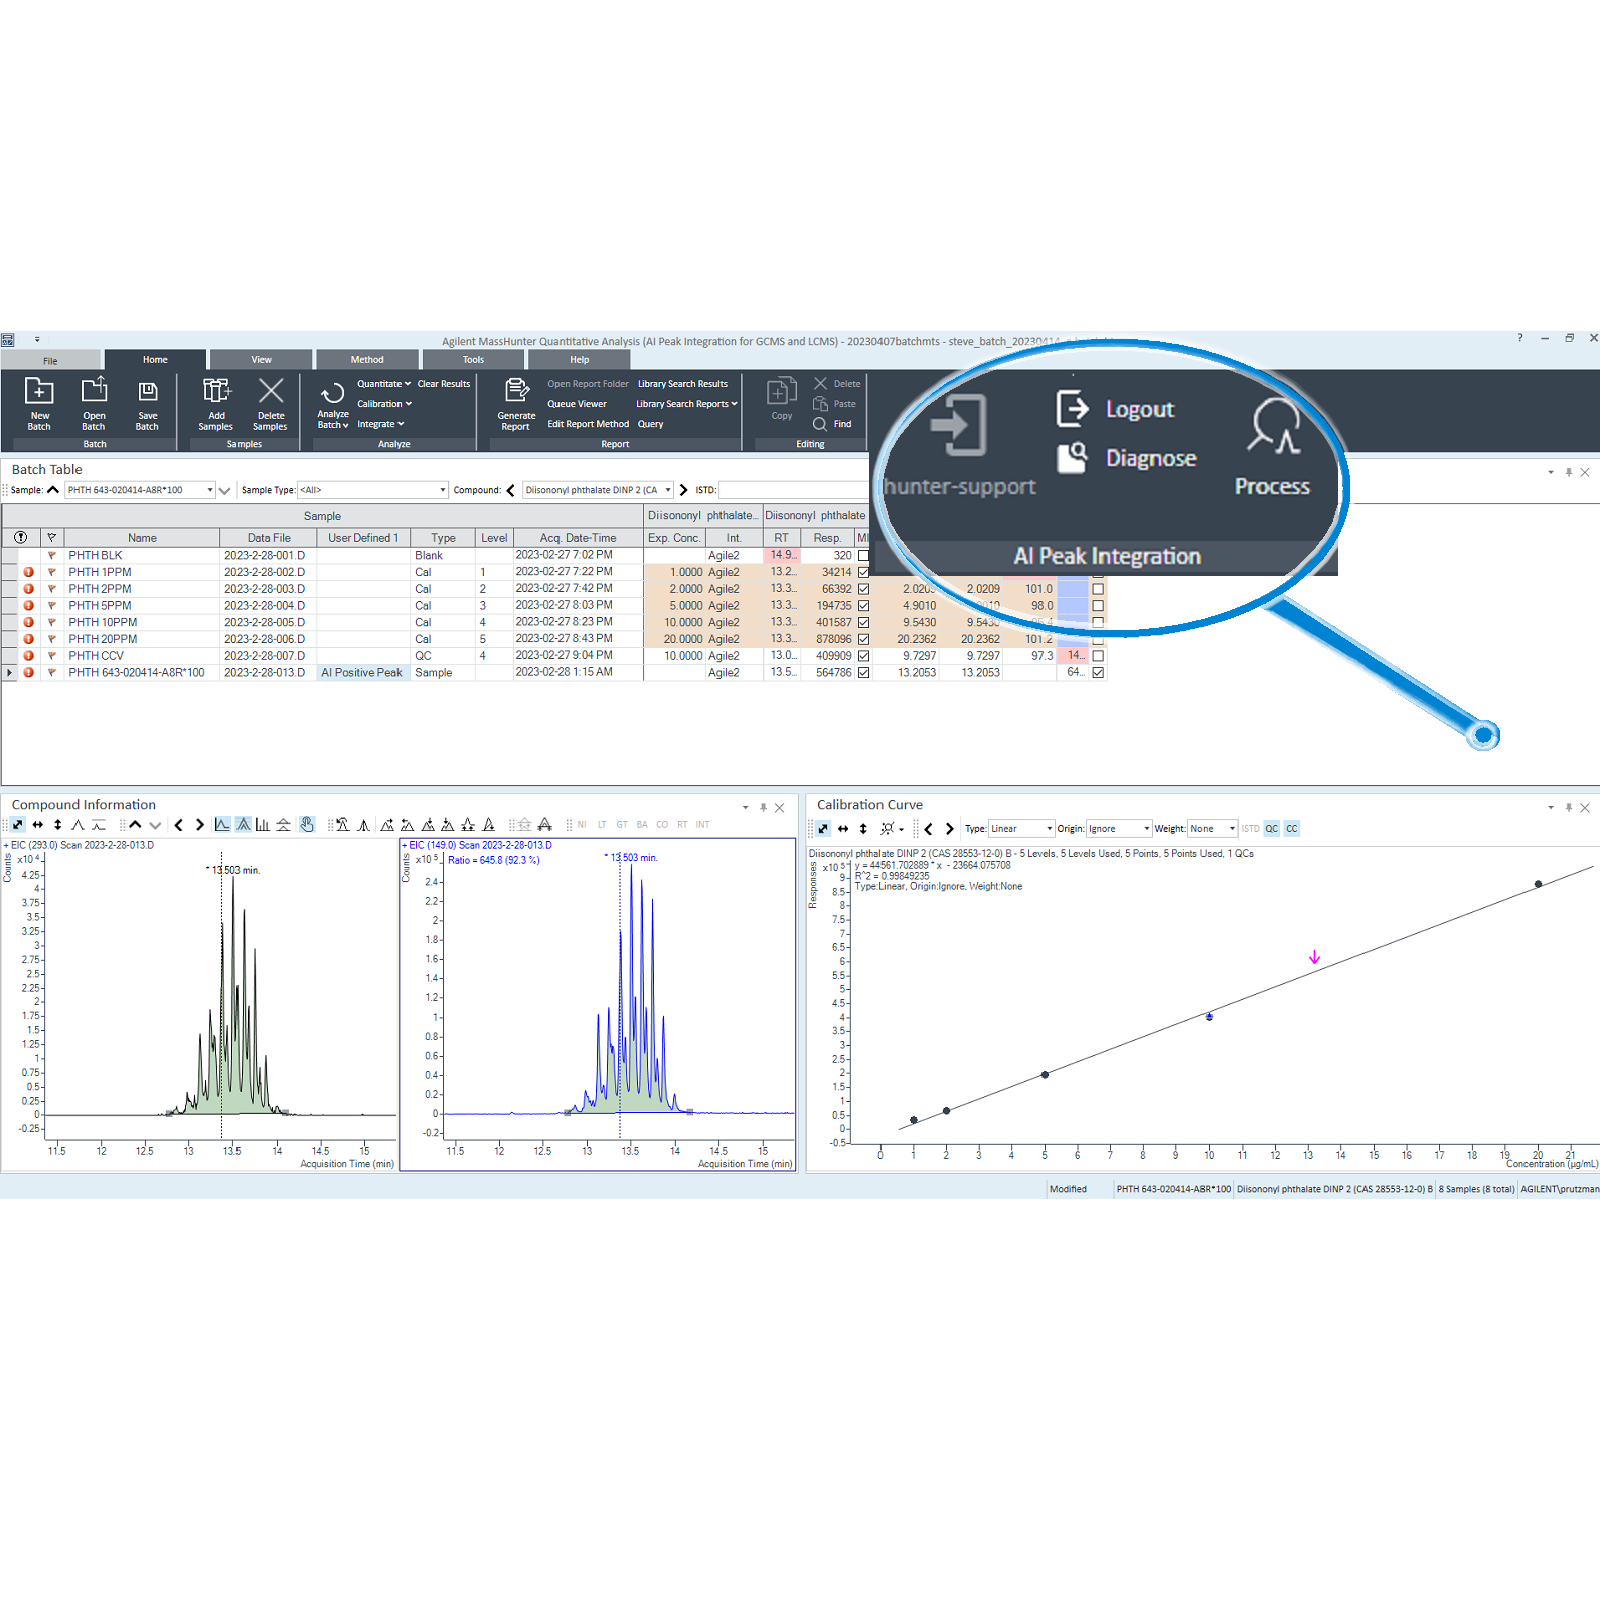Select the previous sample with the up arrow
This screenshot has width=1600, height=1600.
coord(53,490)
